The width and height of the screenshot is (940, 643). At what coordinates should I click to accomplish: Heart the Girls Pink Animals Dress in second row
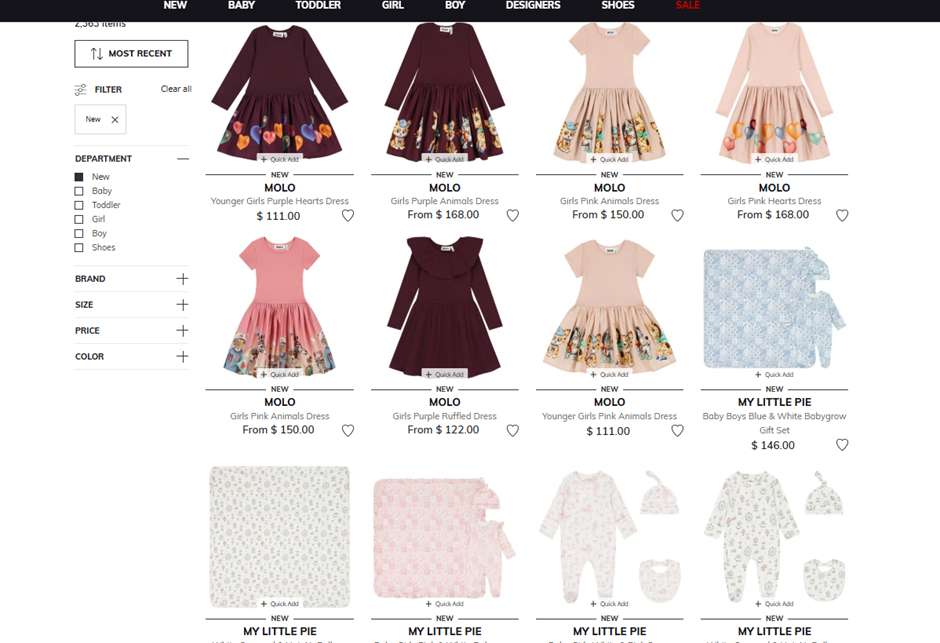tap(348, 431)
